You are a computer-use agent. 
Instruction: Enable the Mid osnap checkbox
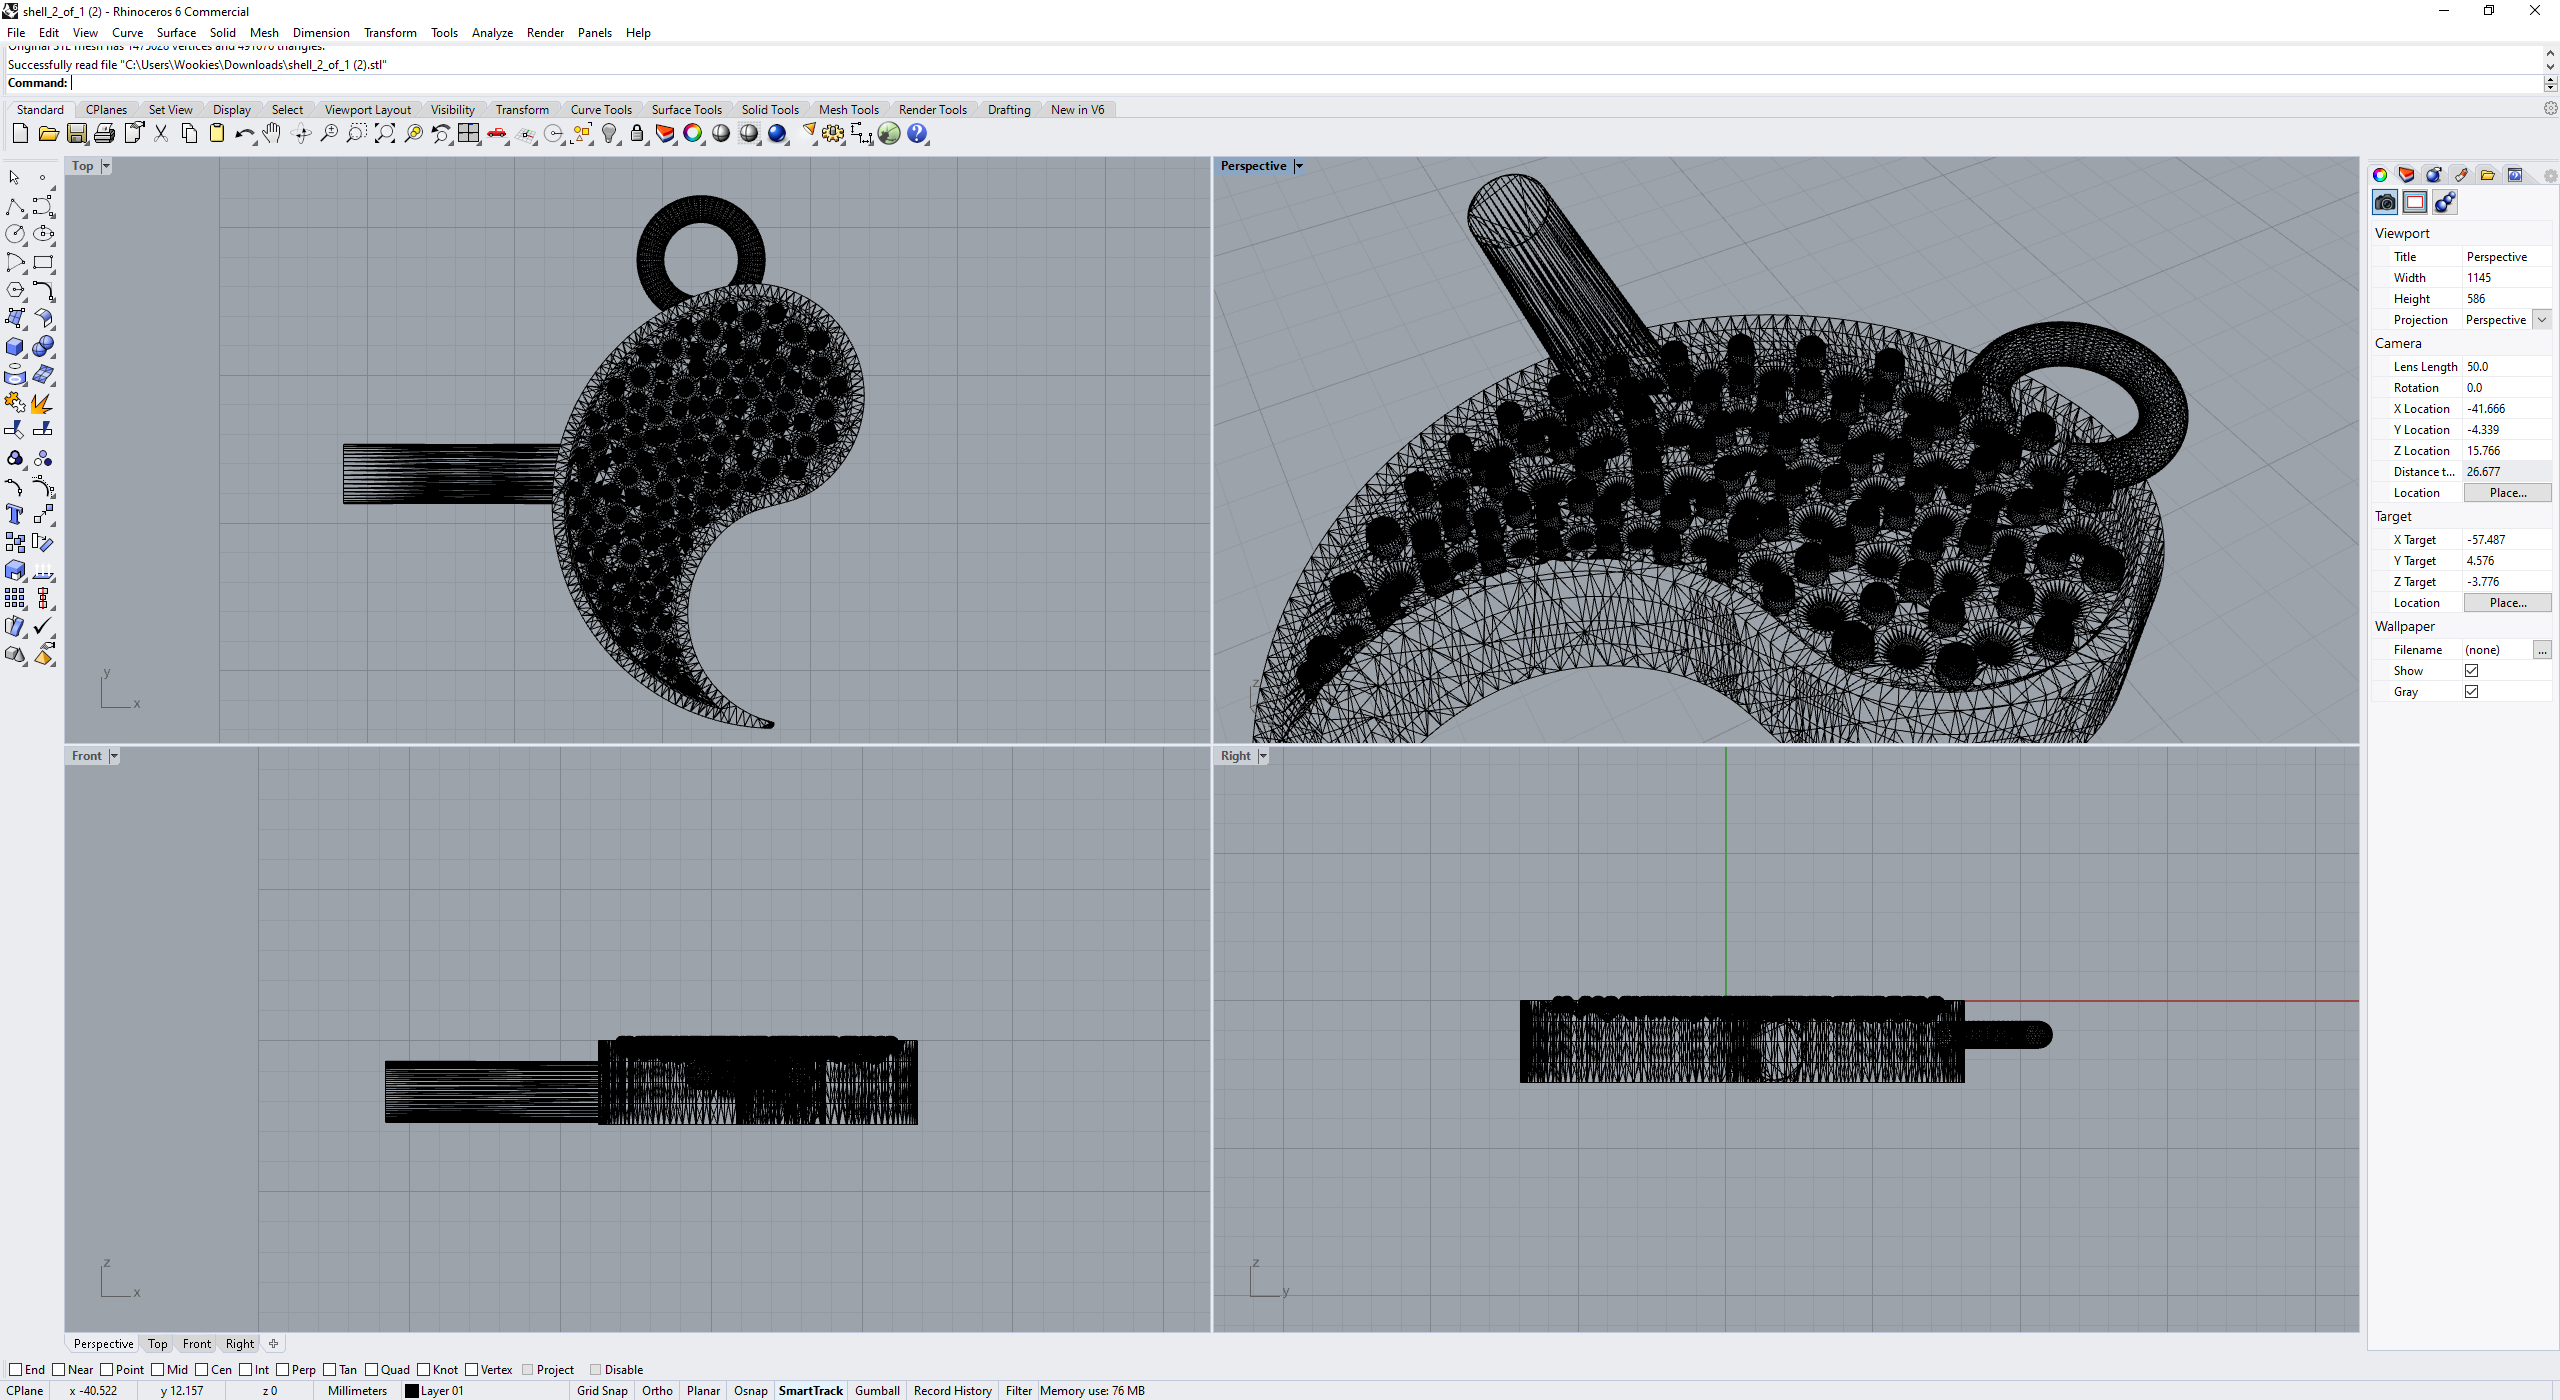coord(158,1370)
